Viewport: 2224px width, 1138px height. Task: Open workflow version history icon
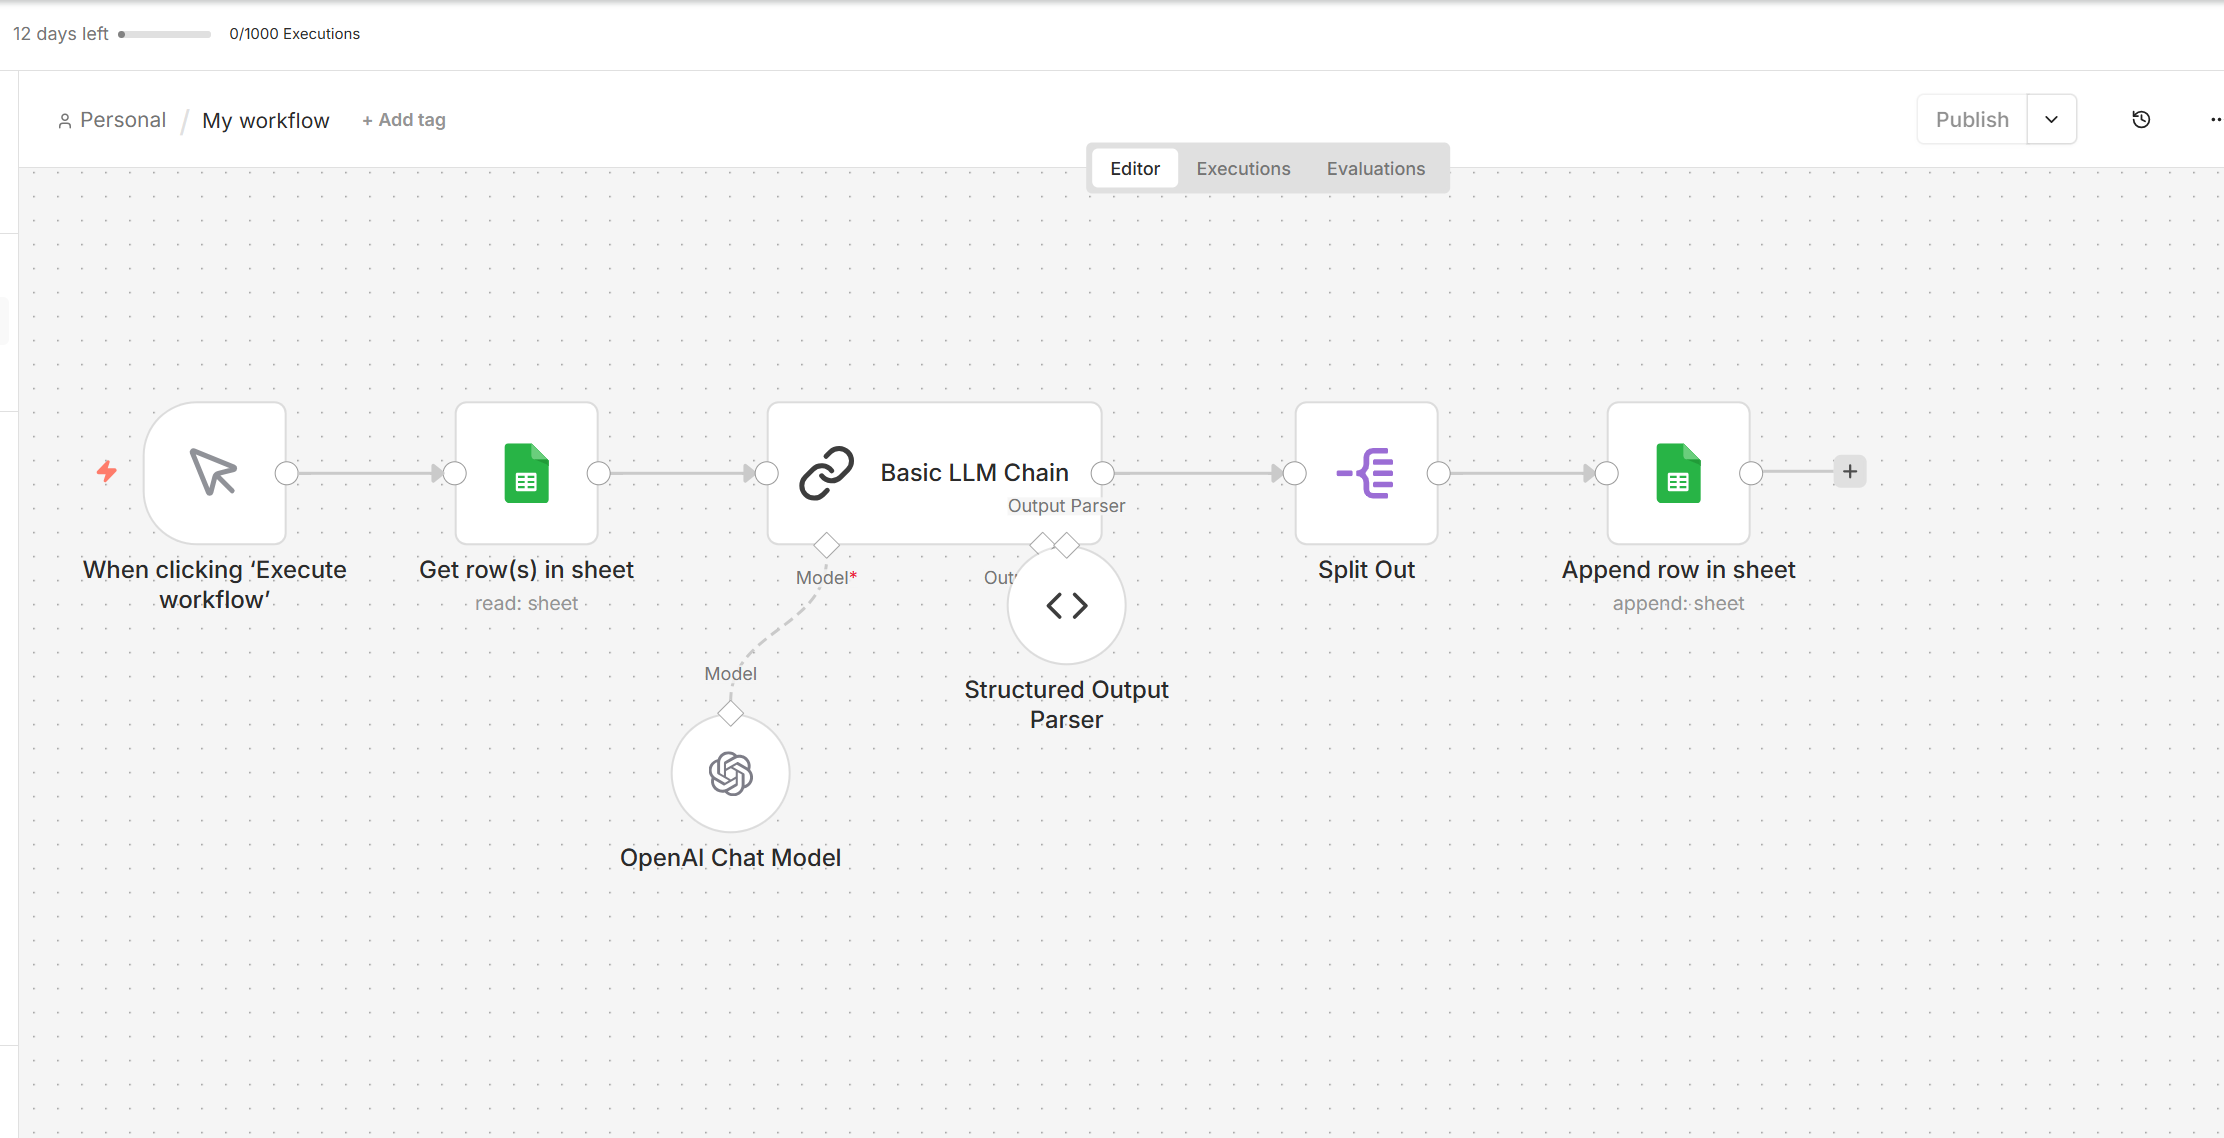pyautogui.click(x=2141, y=120)
